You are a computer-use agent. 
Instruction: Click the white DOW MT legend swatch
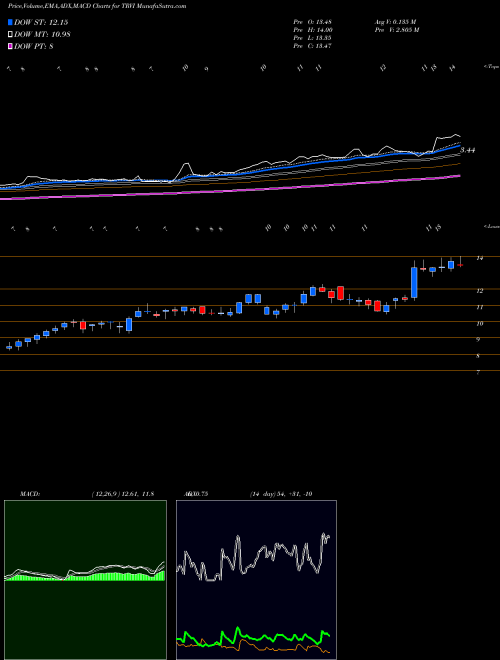pos(11,34)
